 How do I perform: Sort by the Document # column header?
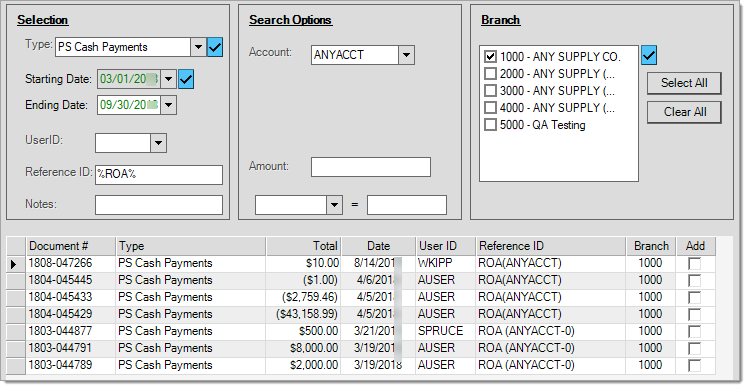71,246
